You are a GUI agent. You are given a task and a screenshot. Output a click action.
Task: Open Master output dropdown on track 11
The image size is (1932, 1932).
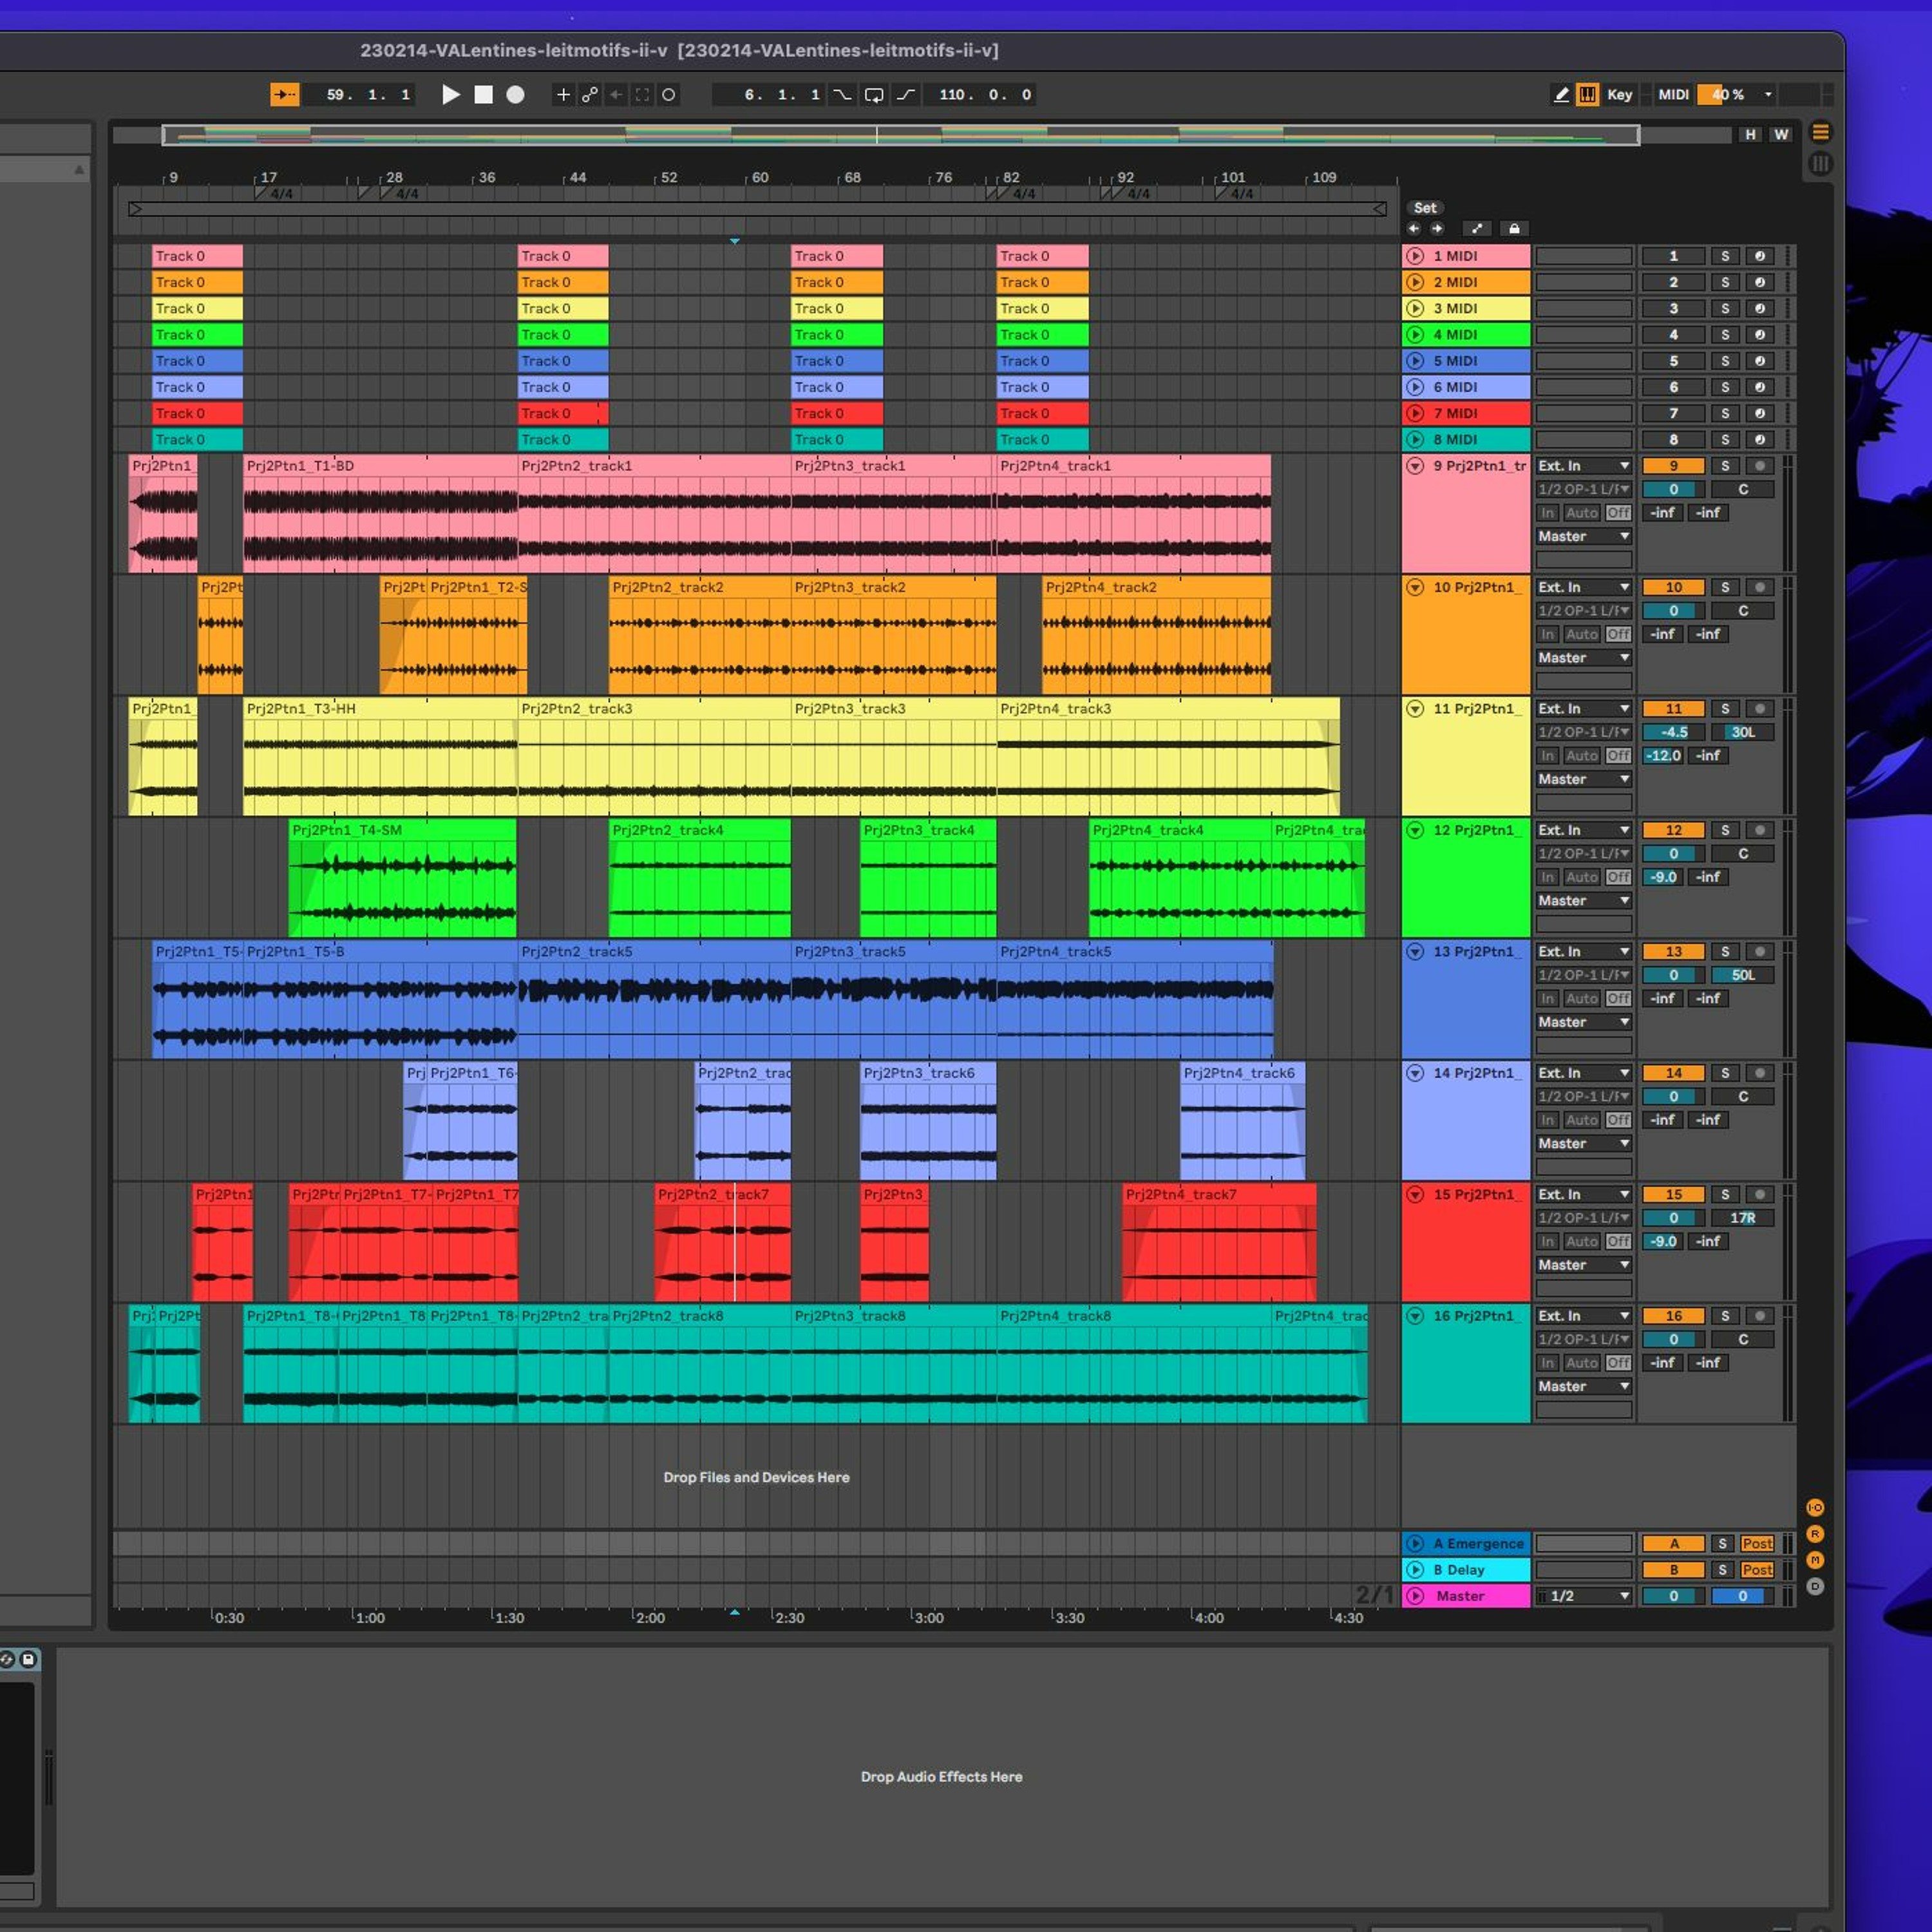coord(1584,779)
